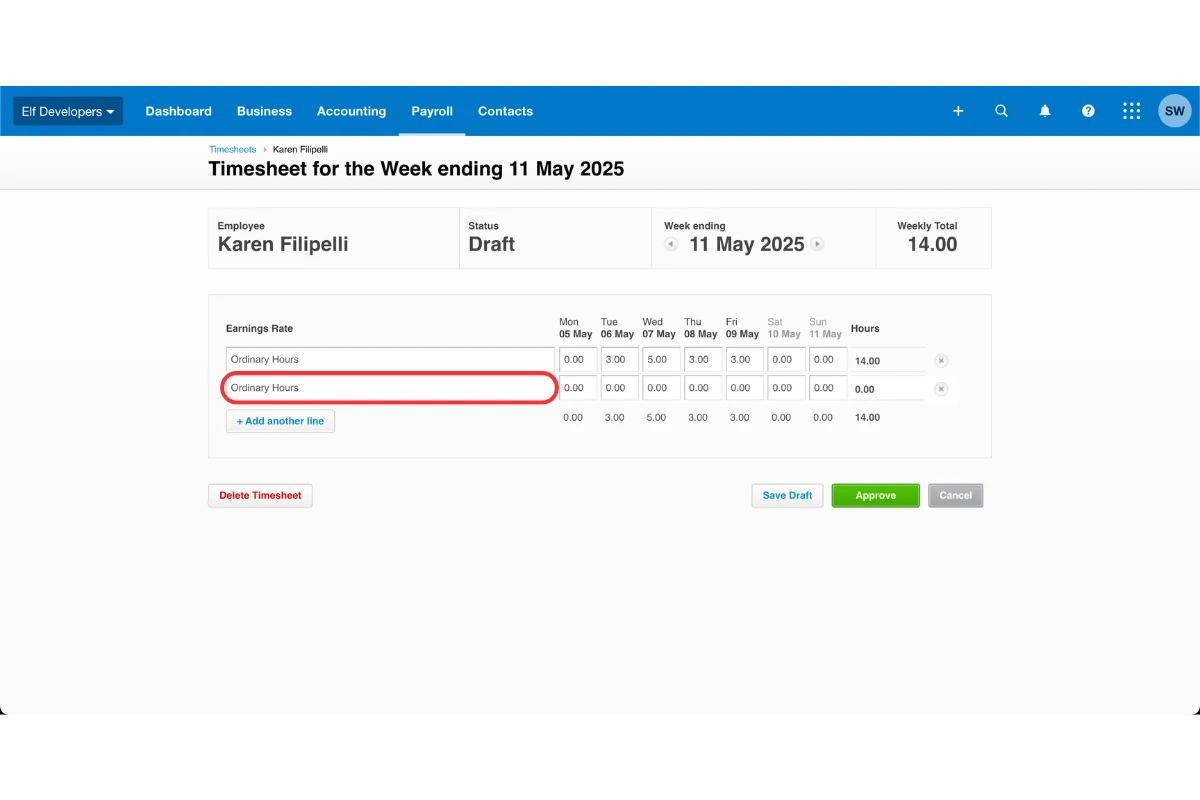The width and height of the screenshot is (1200, 800).
Task: Open the Business menu
Action: click(264, 111)
